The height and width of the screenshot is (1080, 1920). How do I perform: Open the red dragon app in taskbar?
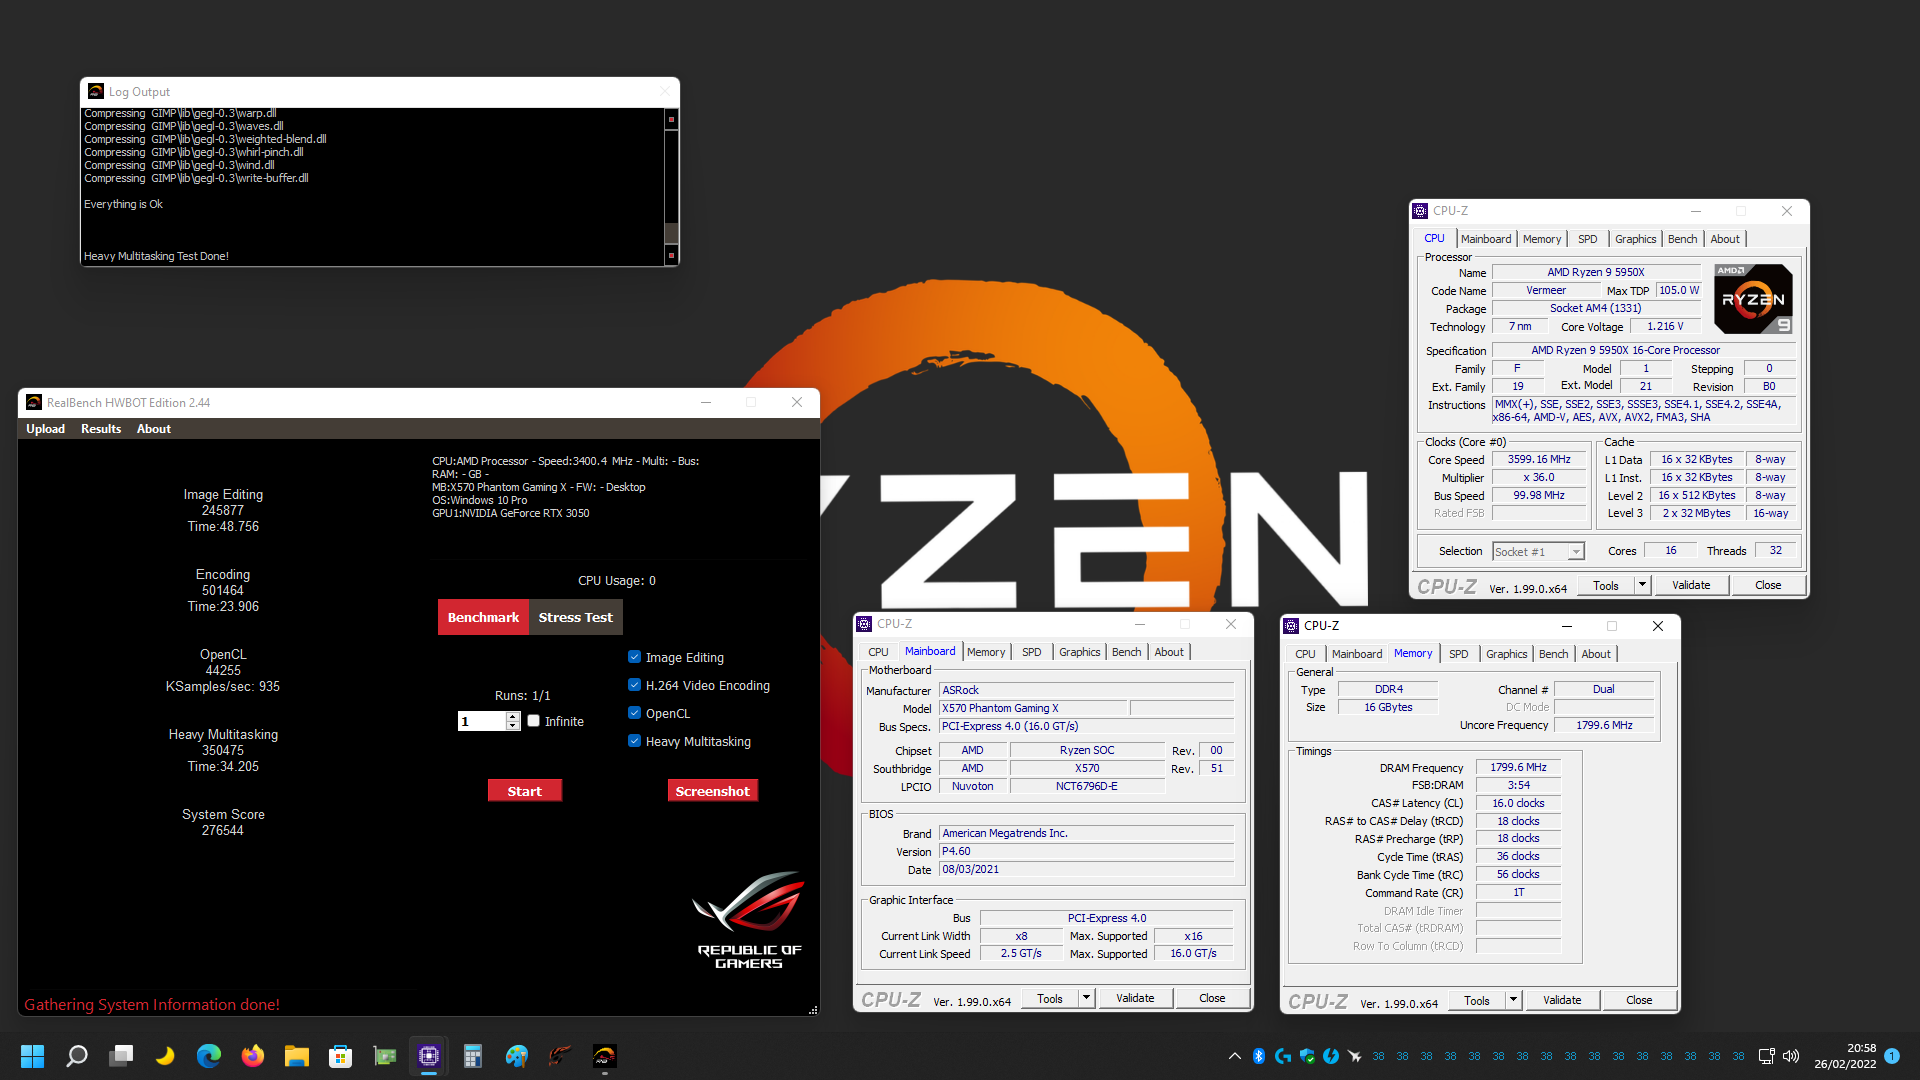(x=561, y=1056)
